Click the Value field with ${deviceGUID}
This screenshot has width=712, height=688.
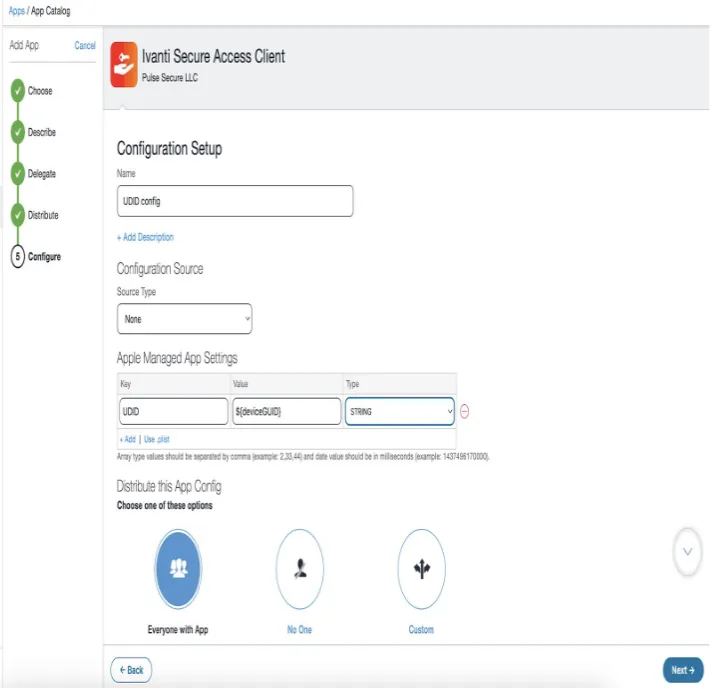287,411
